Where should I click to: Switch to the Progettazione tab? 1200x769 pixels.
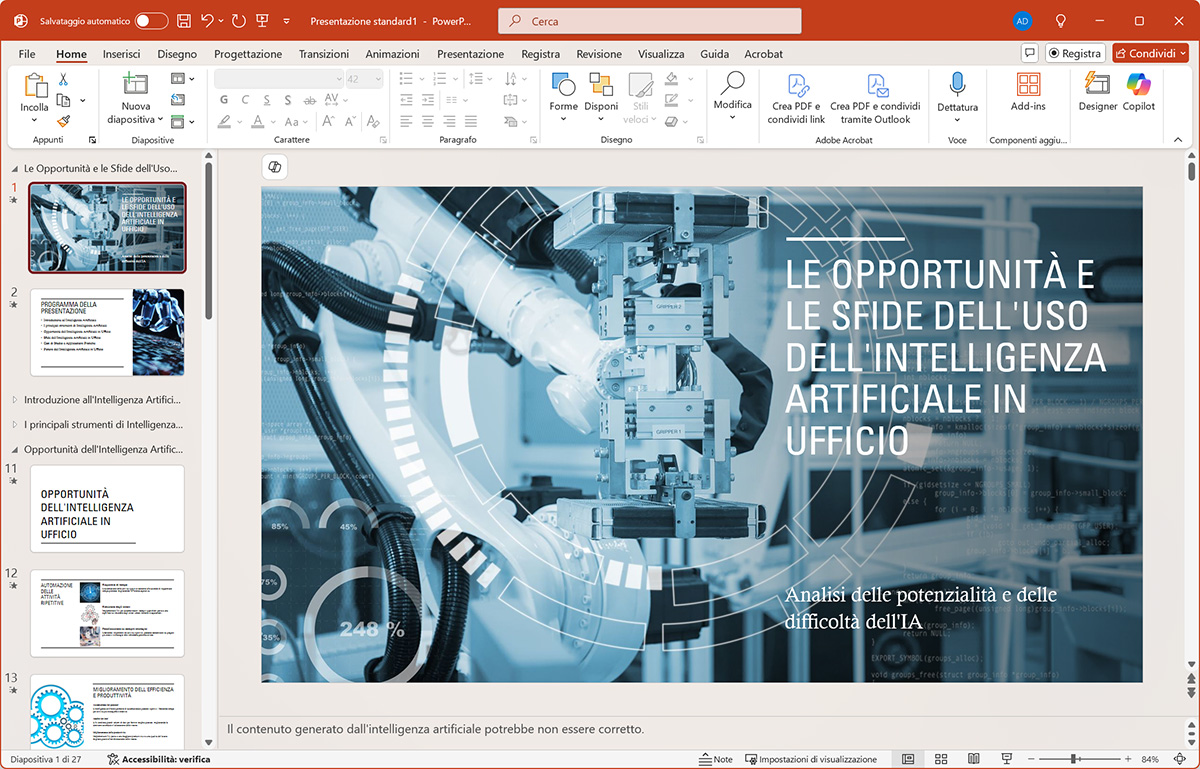click(x=248, y=54)
